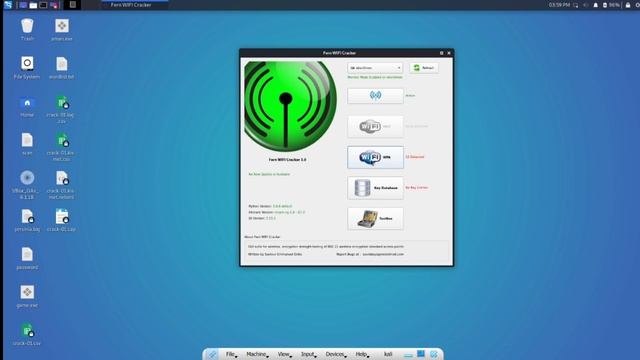
Task: Open the Key Database
Action: (x=375, y=188)
